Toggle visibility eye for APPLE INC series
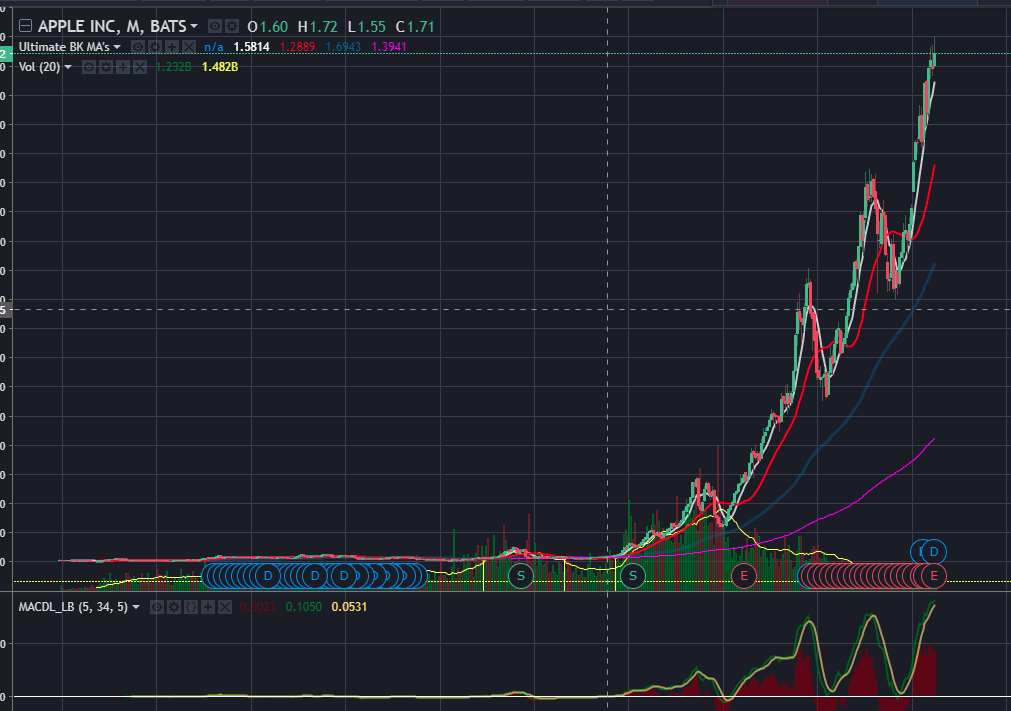The width and height of the screenshot is (1011, 711). pos(215,26)
